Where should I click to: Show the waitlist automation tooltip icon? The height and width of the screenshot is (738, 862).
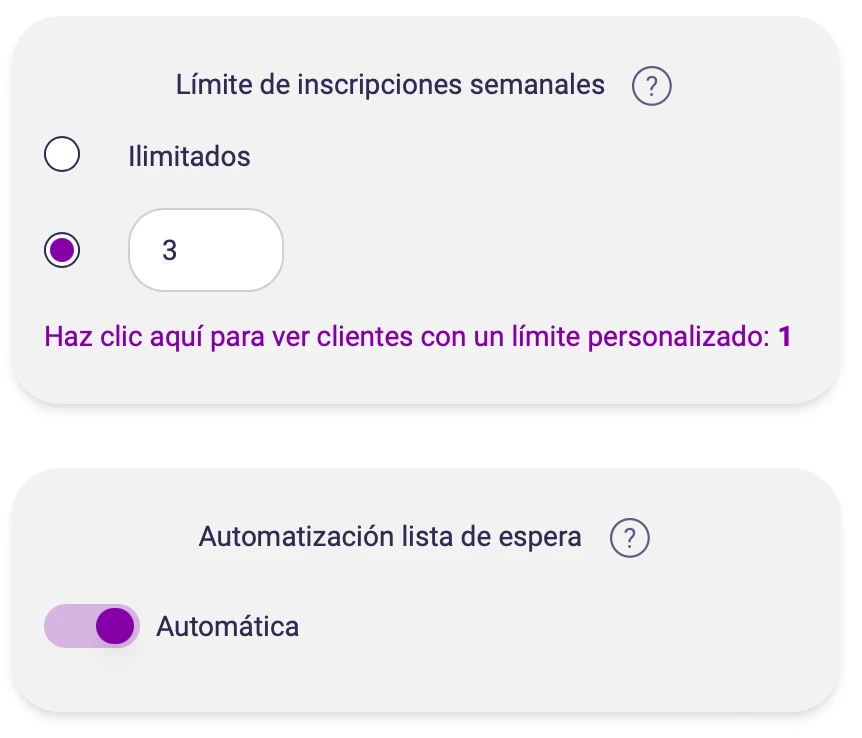pyautogui.click(x=629, y=538)
